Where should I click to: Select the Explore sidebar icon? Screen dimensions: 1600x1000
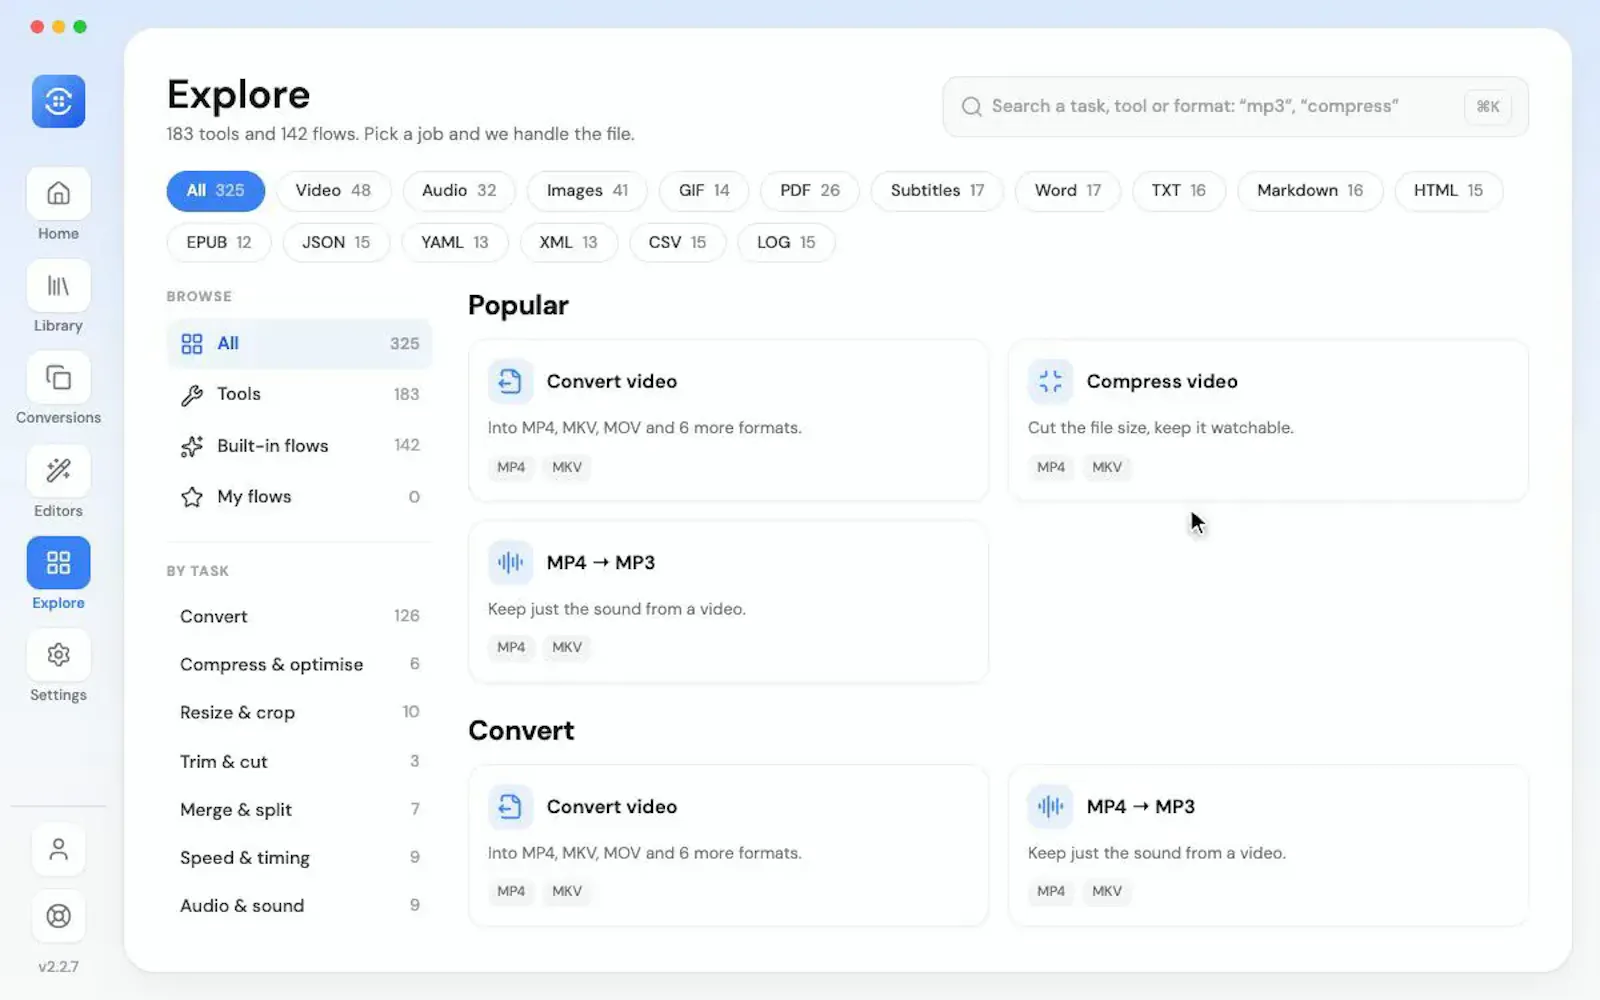tap(58, 563)
